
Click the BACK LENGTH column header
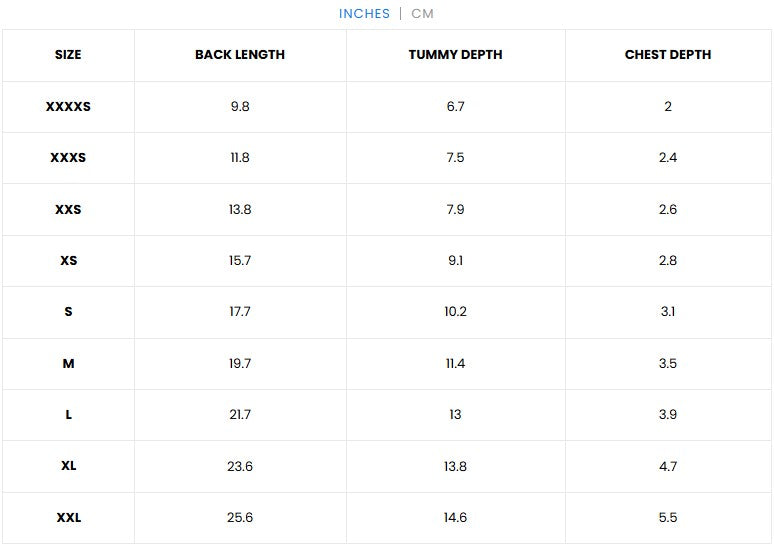coord(240,55)
